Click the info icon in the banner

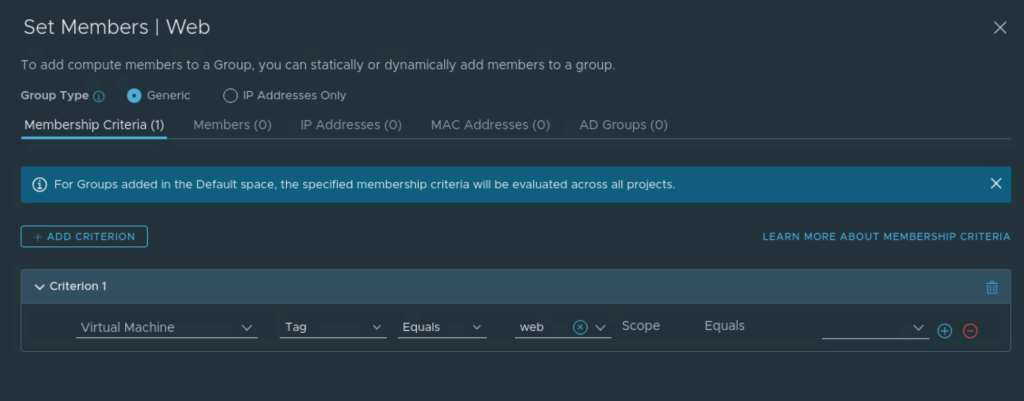pyautogui.click(x=40, y=185)
